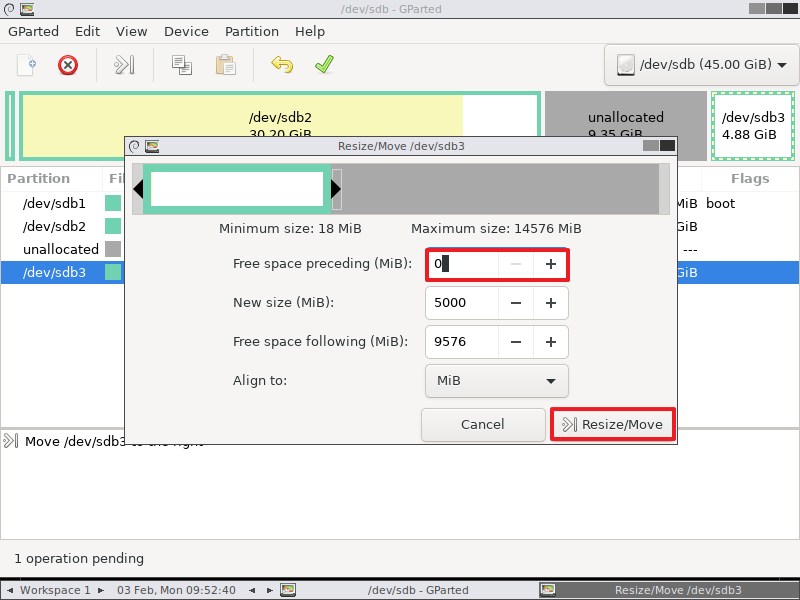Screen dimensions: 800x600
Task: Delete the selected partition using red delete icon
Action: tap(68, 64)
